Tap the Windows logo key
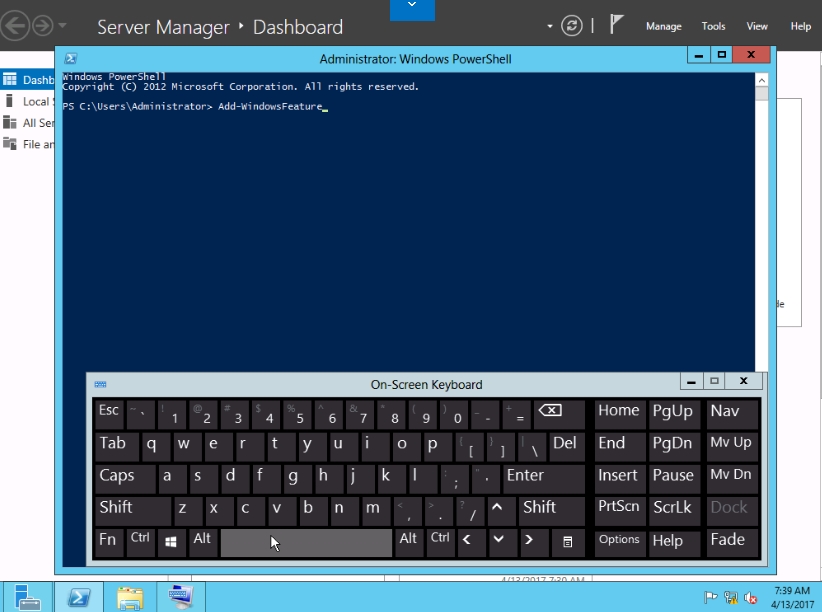The width and height of the screenshot is (822, 612). click(171, 542)
